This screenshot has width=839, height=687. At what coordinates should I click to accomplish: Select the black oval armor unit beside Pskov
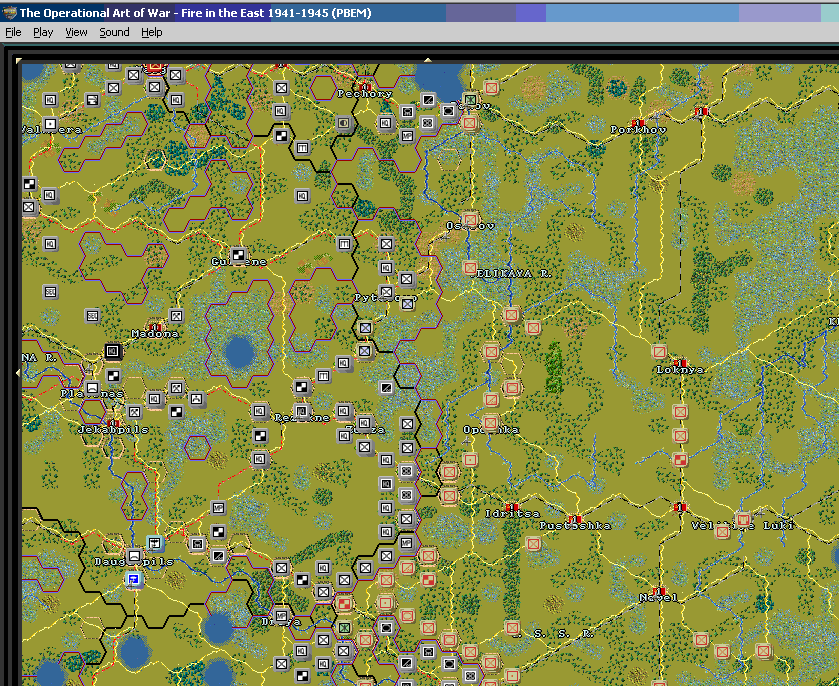point(448,111)
